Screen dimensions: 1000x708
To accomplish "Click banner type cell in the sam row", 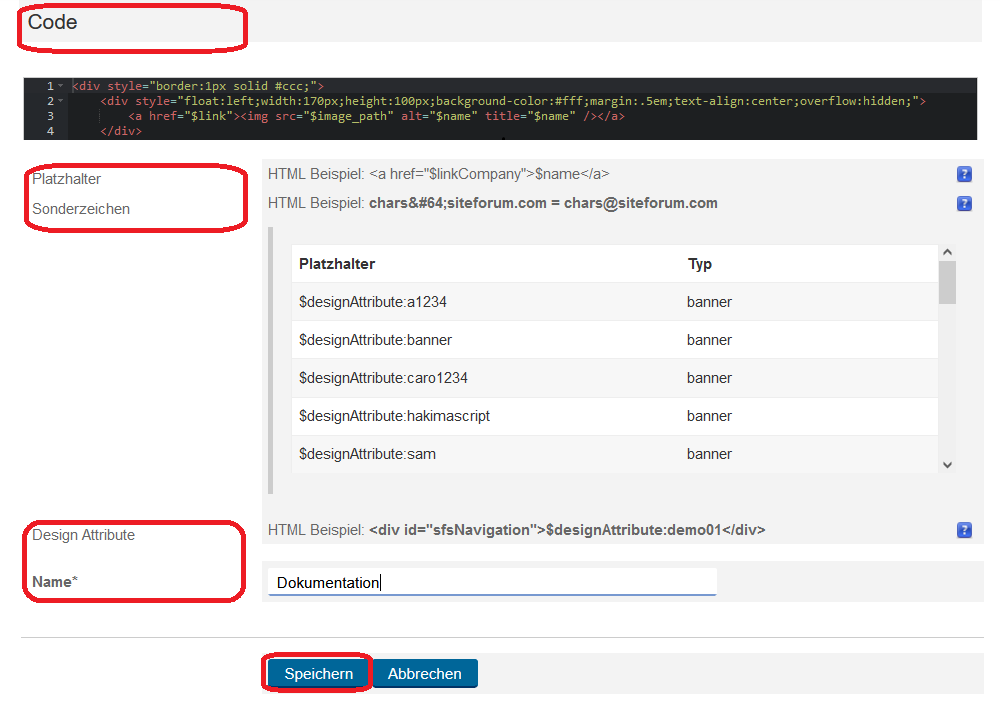I will (x=709, y=454).
